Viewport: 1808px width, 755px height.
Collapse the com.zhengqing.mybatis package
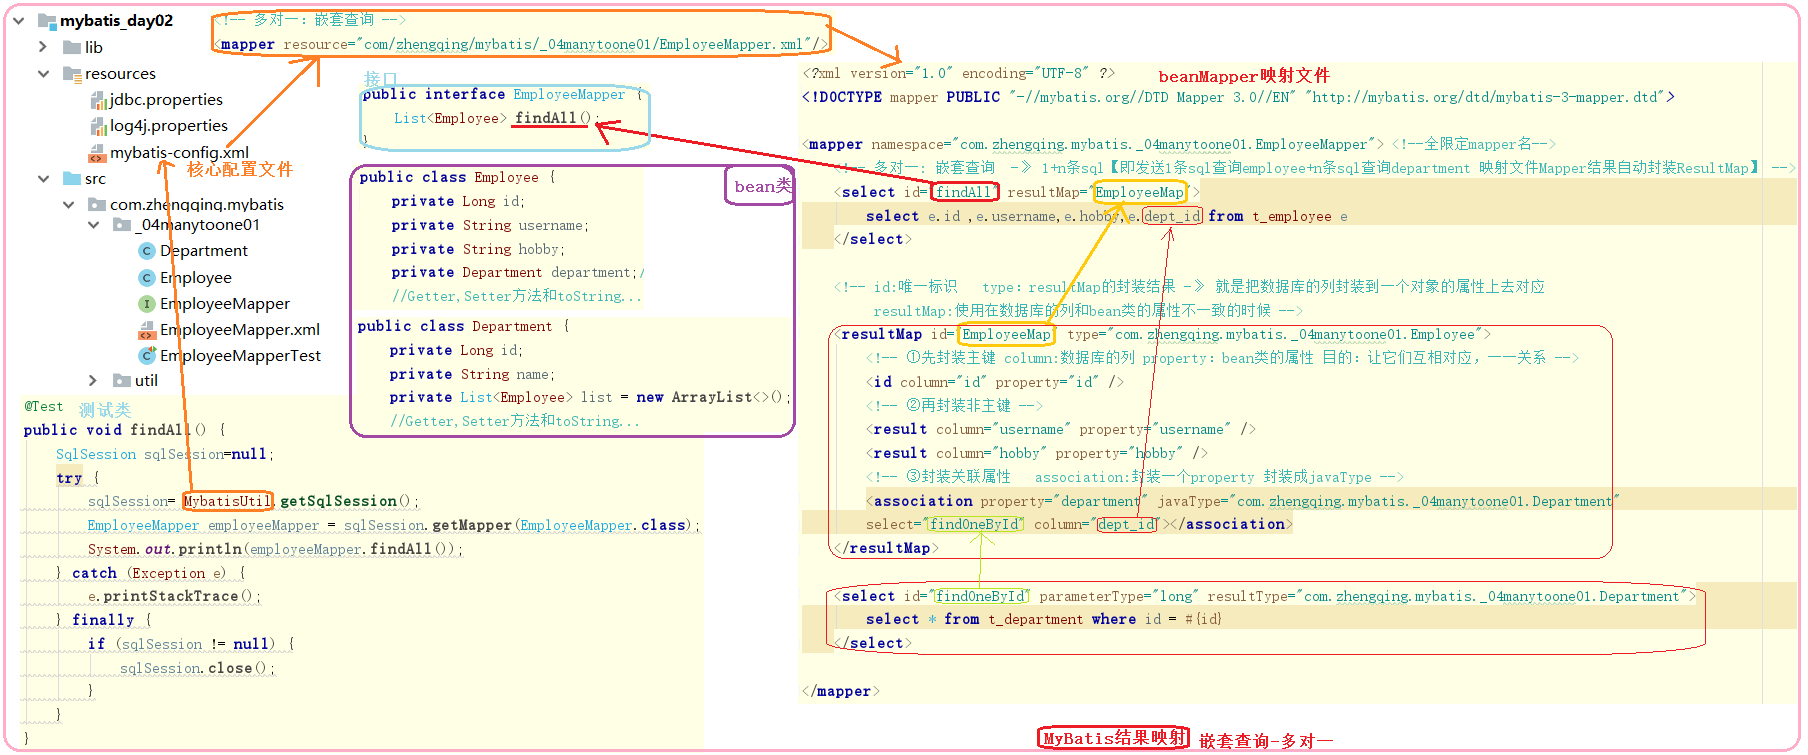click(x=68, y=204)
